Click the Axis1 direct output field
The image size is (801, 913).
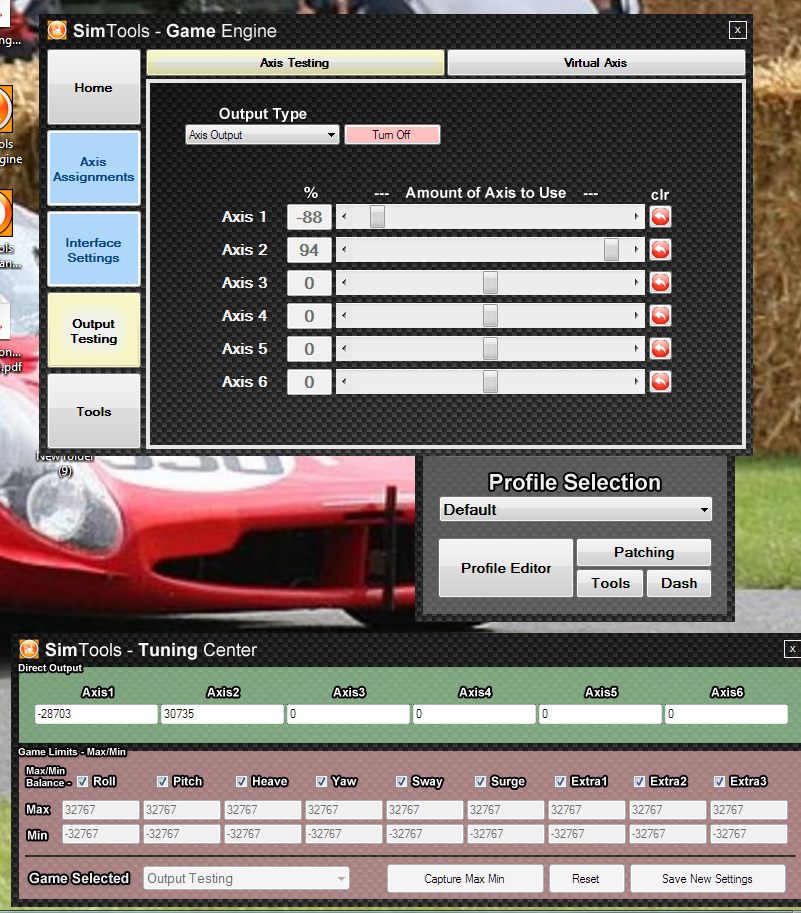(96, 714)
